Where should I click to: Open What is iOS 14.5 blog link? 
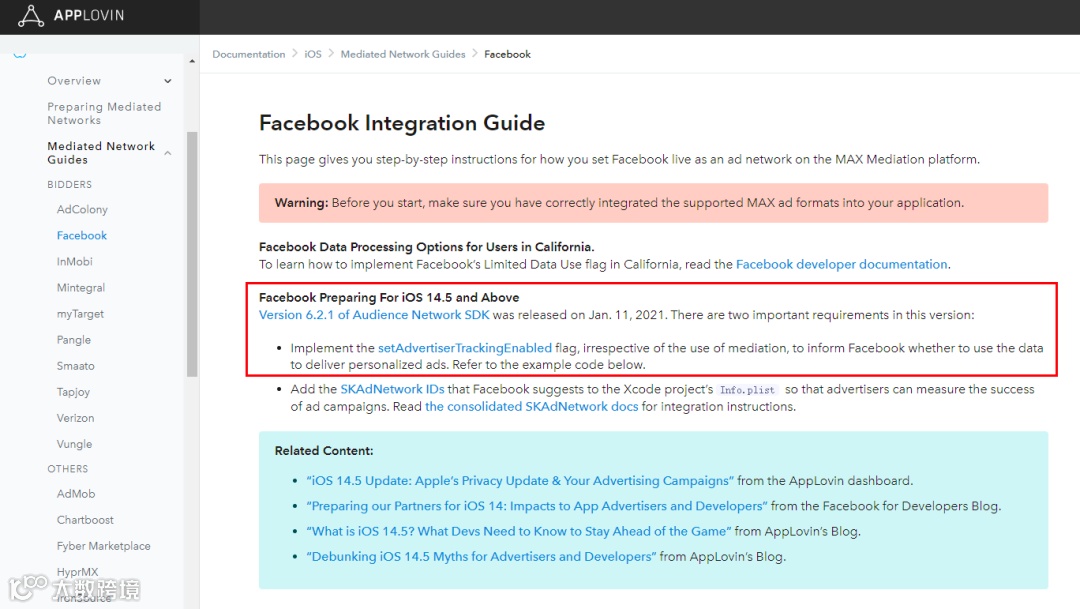(519, 531)
